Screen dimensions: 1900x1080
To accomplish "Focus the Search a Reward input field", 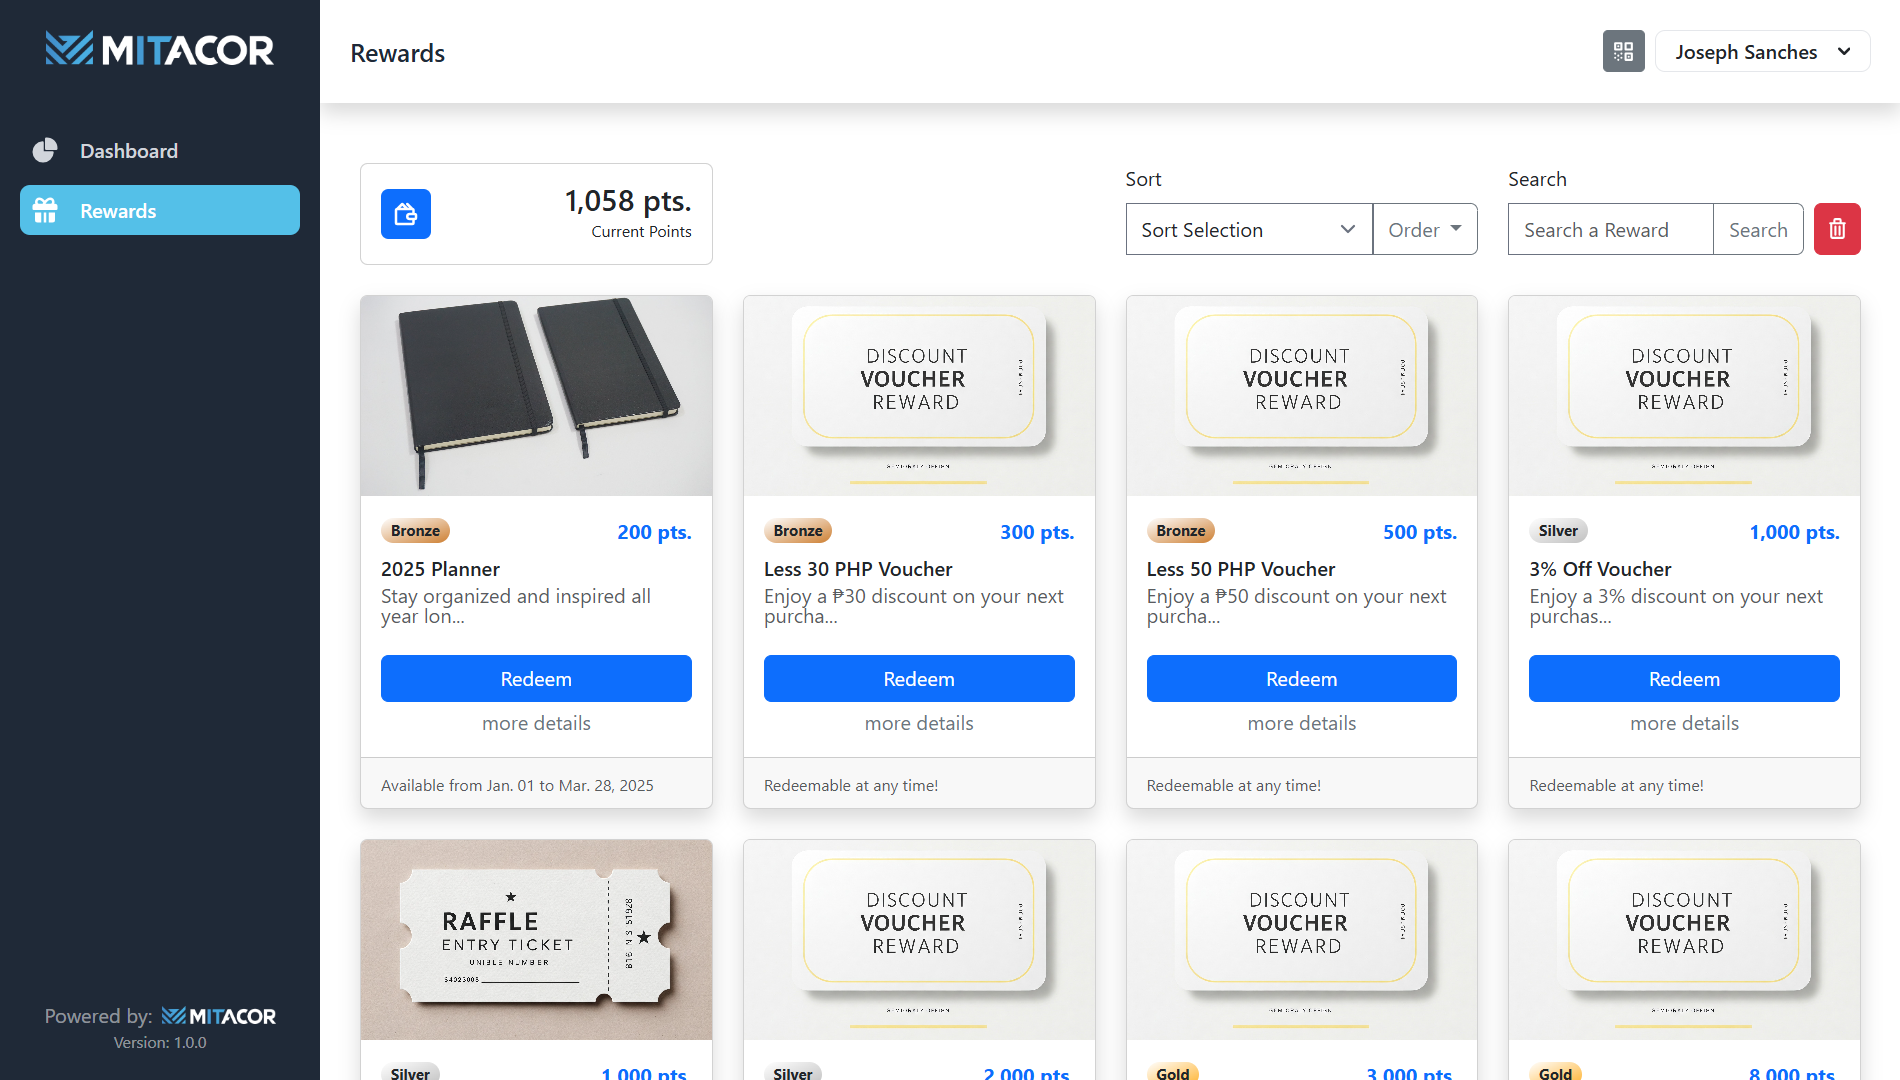I will [x=1610, y=229].
